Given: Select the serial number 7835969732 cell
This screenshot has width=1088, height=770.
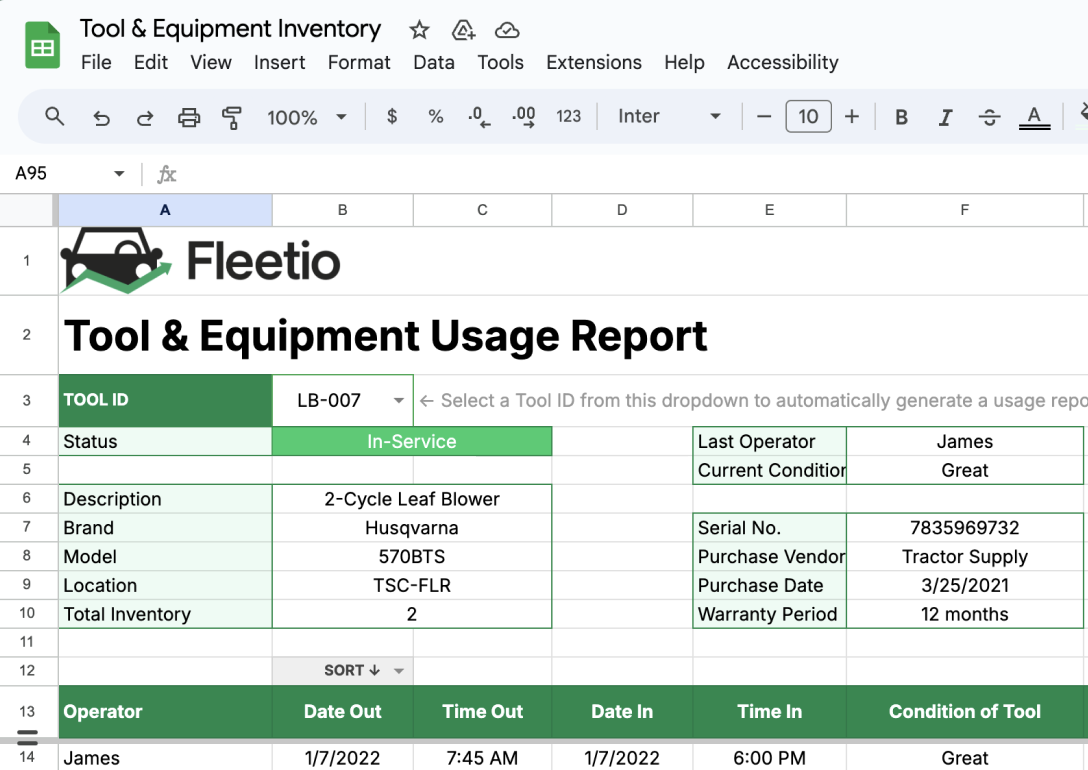Looking at the screenshot, I should [964, 528].
